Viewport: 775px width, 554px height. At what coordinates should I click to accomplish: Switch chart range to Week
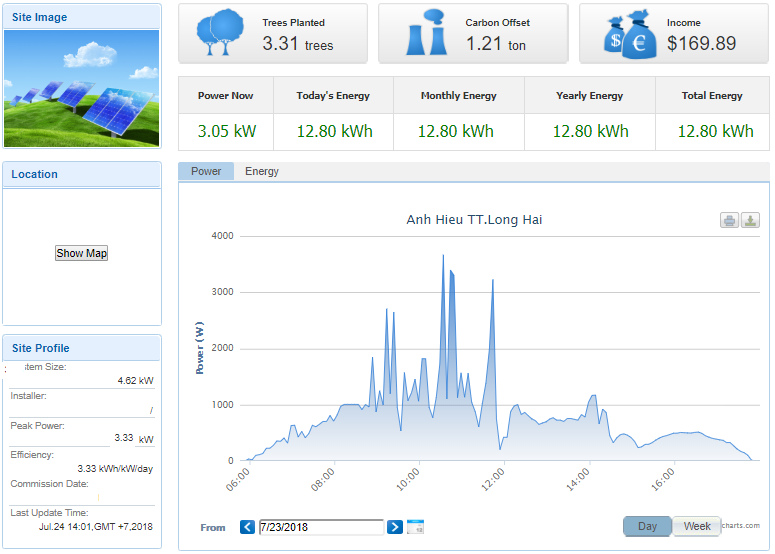pyautogui.click(x=696, y=526)
